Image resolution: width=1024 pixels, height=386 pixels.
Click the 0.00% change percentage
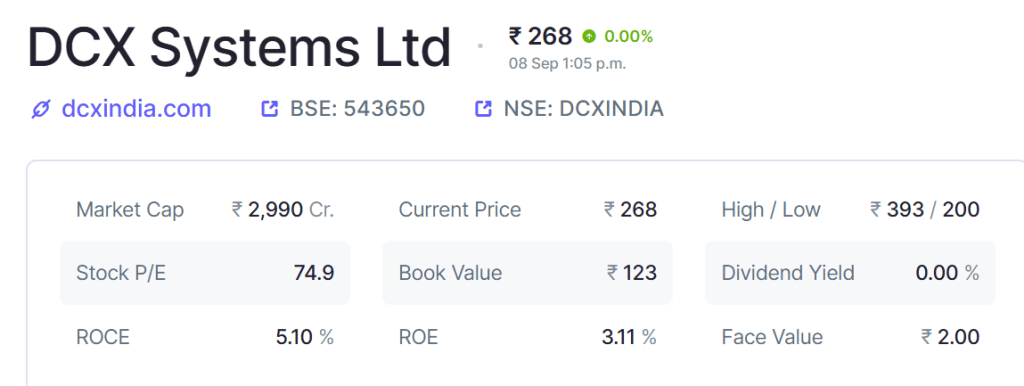pos(628,37)
